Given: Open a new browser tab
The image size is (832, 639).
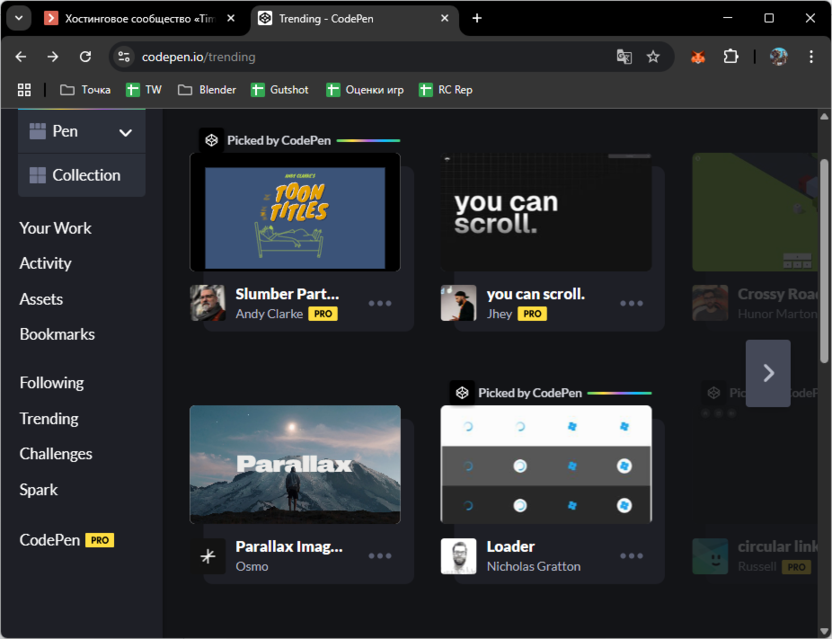Looking at the screenshot, I should pyautogui.click(x=477, y=18).
